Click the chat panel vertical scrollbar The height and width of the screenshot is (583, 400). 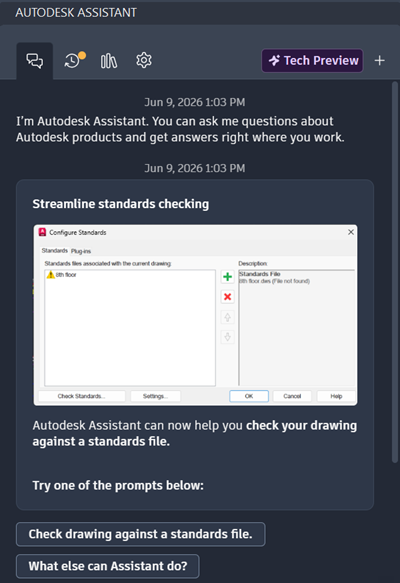pos(395,272)
